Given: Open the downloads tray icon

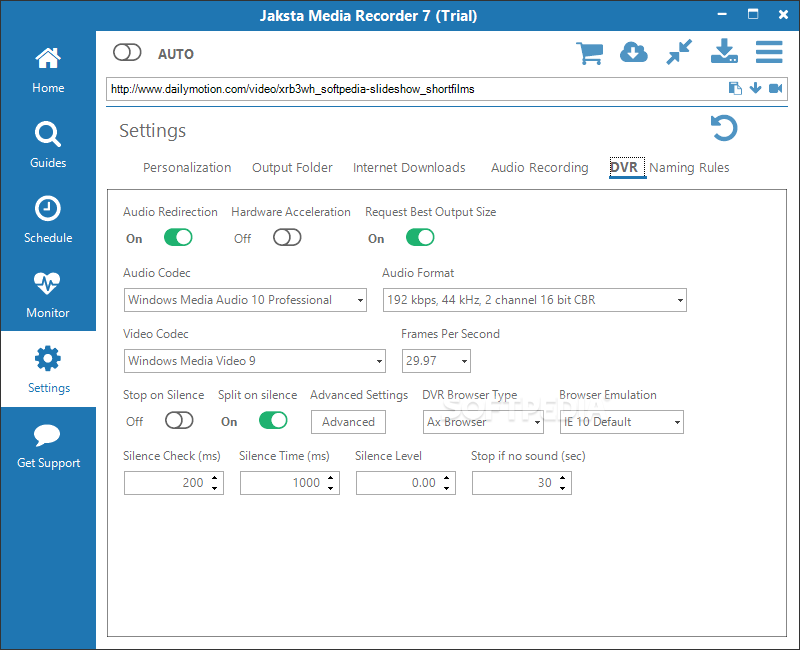Looking at the screenshot, I should click(724, 51).
